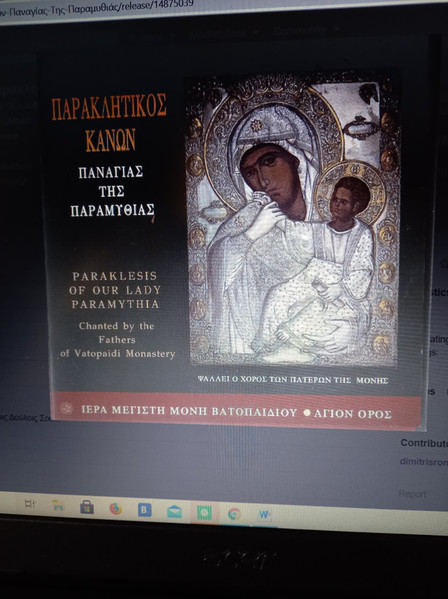Viewport: 448px width, 599px height.
Task: Open File Explorer from the taskbar
Action: pos(58,505)
